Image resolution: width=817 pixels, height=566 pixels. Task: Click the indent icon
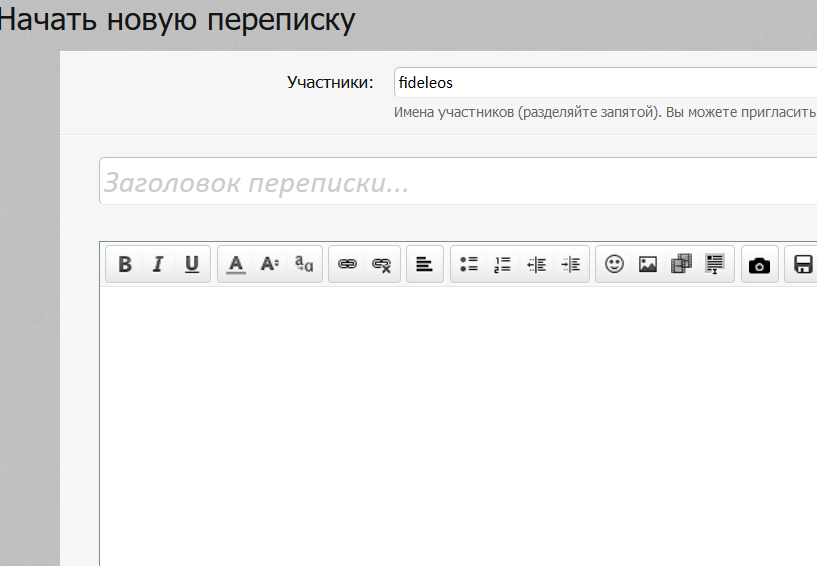coord(570,264)
